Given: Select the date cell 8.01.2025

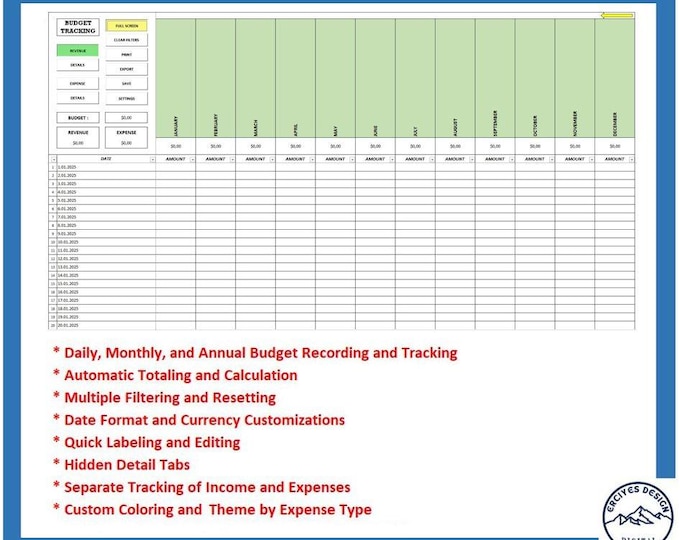Looking at the screenshot, I should [106, 226].
